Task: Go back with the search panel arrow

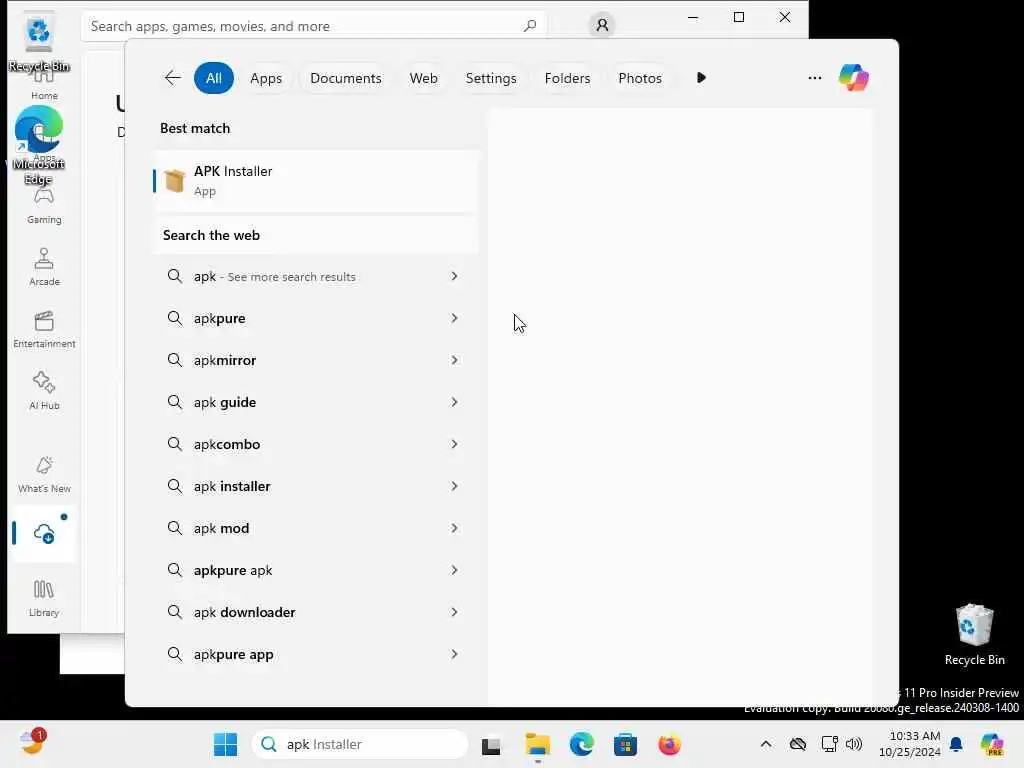Action: pos(172,78)
